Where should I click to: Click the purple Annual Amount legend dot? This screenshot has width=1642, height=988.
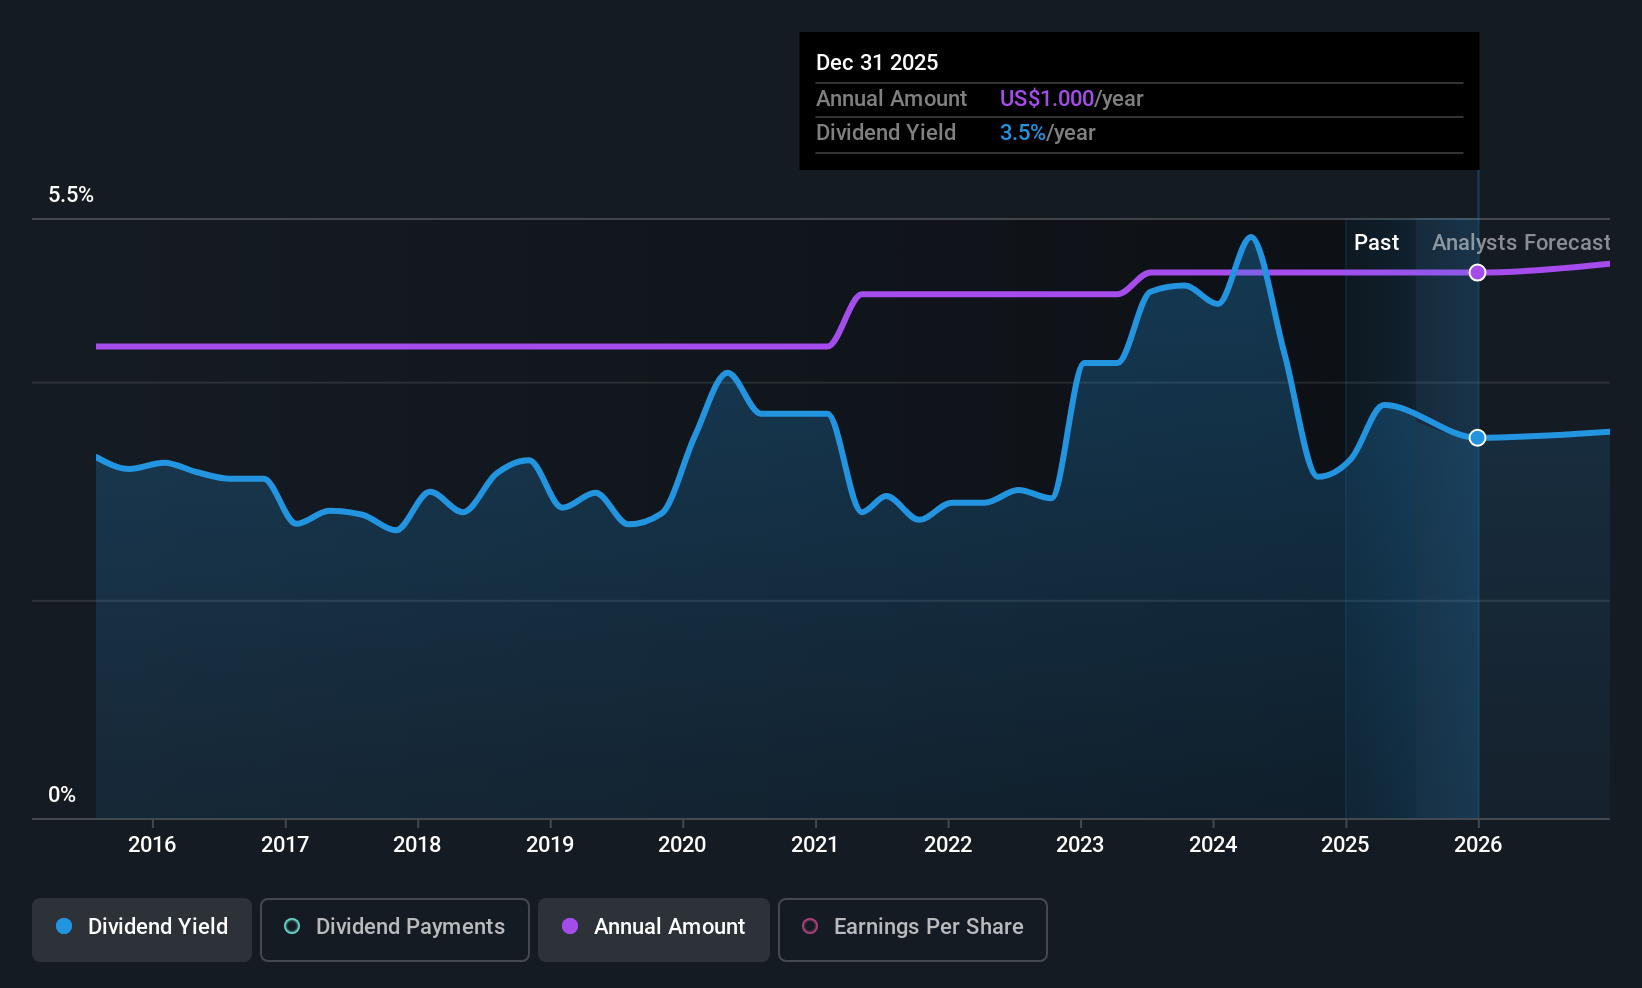pyautogui.click(x=570, y=926)
